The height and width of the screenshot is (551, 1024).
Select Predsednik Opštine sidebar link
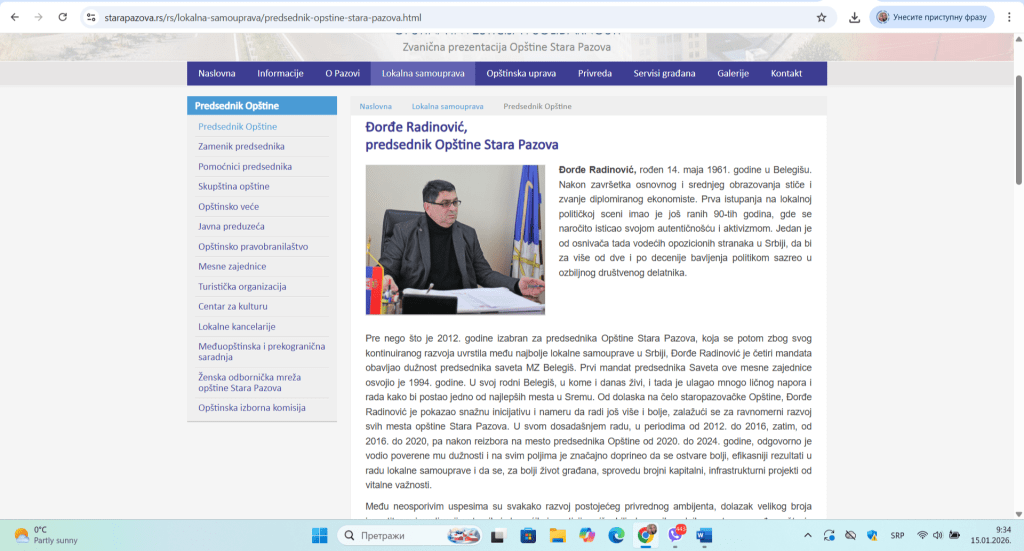pyautogui.click(x=238, y=127)
